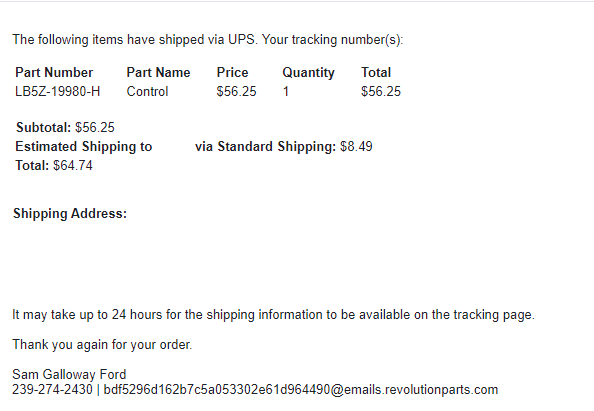Click the $8.49 shipping cost
This screenshot has width=594, height=411.
tap(356, 147)
